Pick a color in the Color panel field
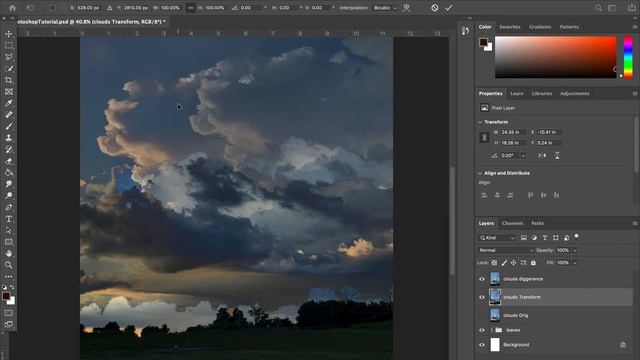640x360 pixels. click(556, 57)
